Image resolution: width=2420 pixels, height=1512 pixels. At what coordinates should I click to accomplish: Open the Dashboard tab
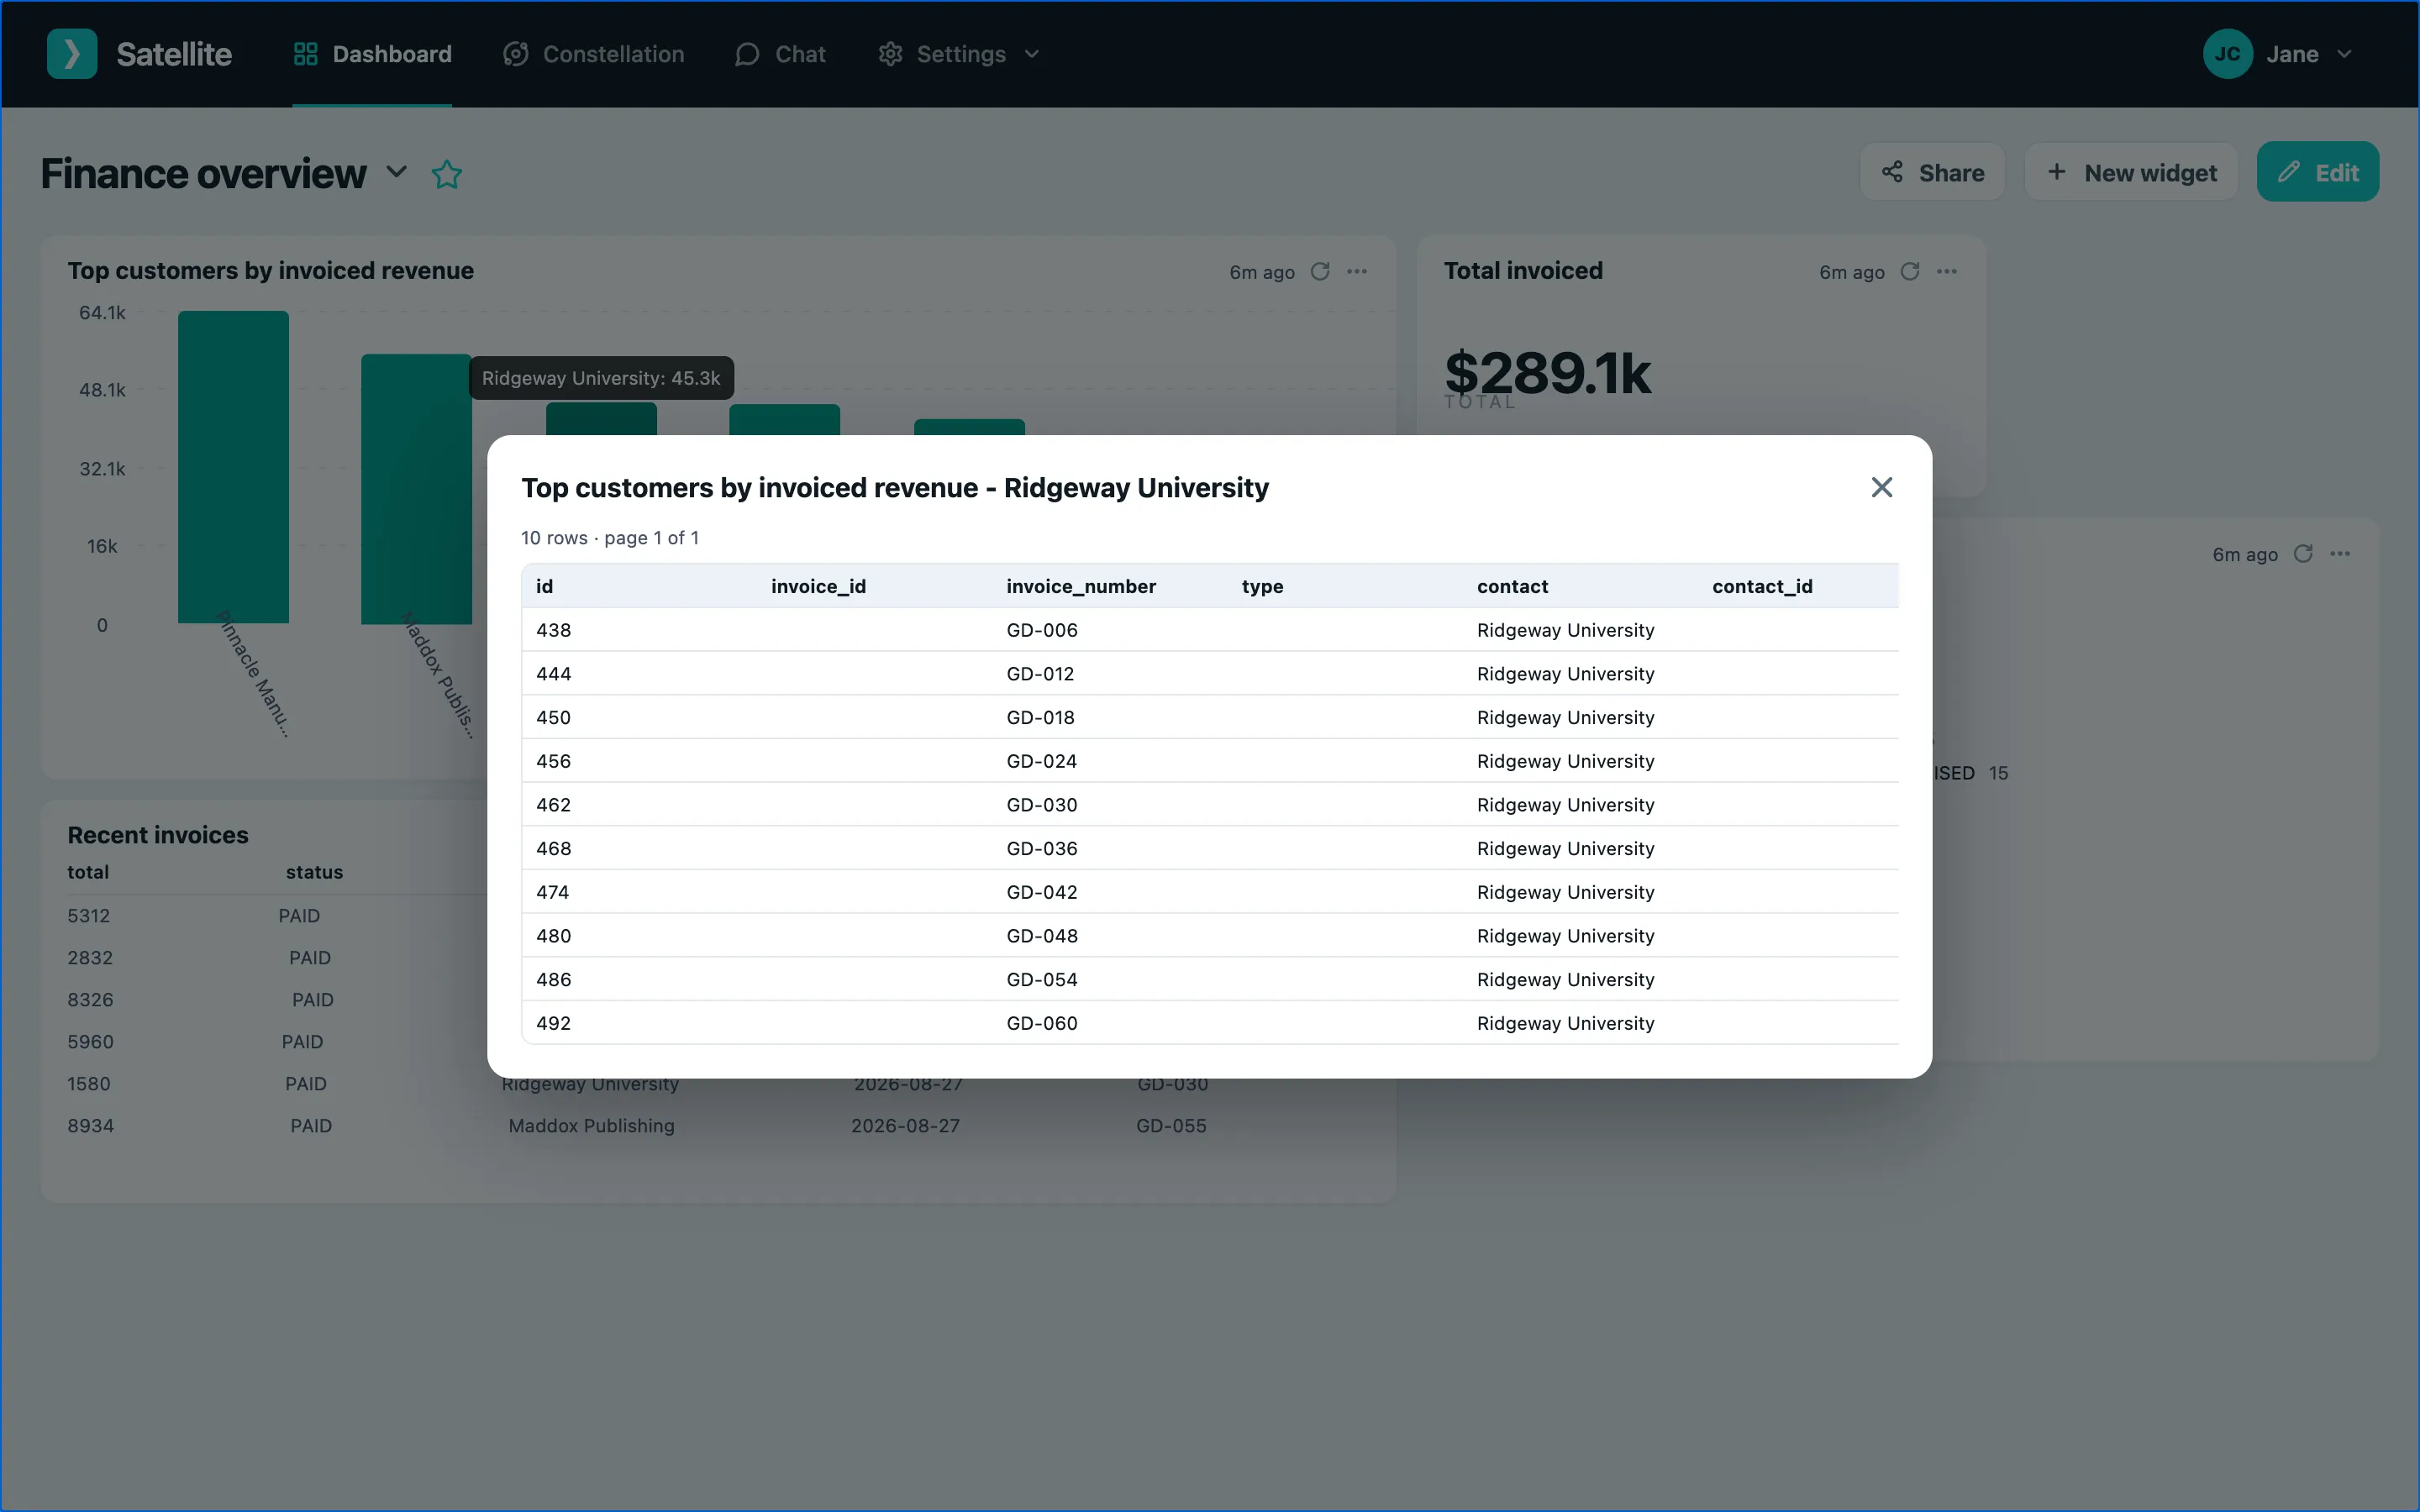pos(372,54)
